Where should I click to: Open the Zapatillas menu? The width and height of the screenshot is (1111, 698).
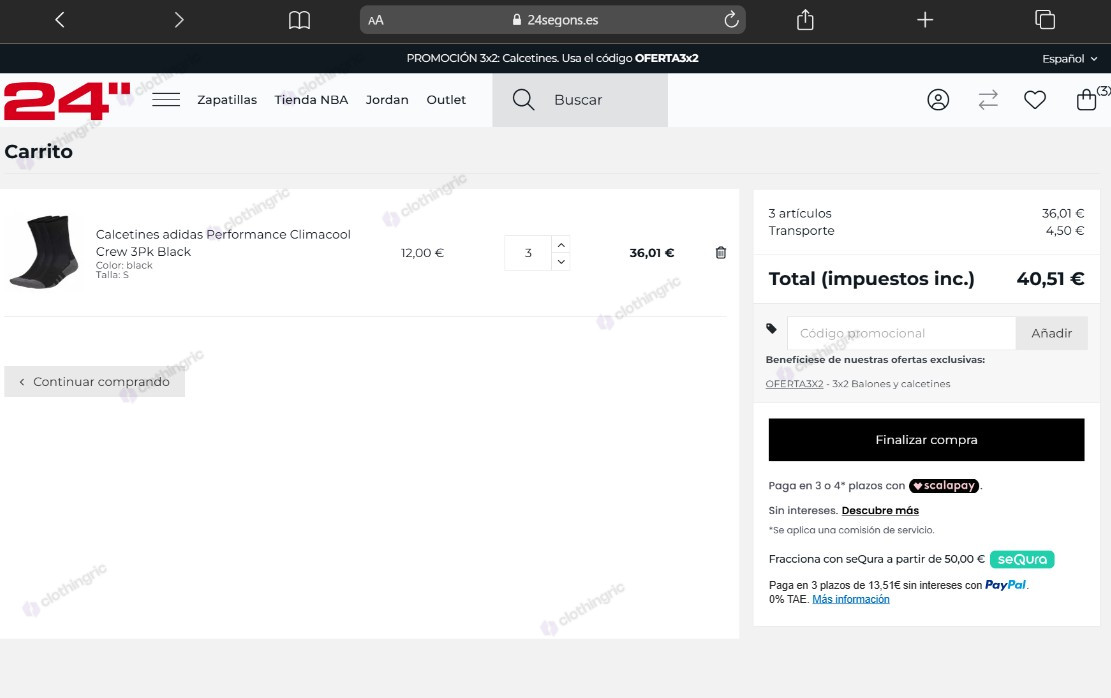point(227,100)
